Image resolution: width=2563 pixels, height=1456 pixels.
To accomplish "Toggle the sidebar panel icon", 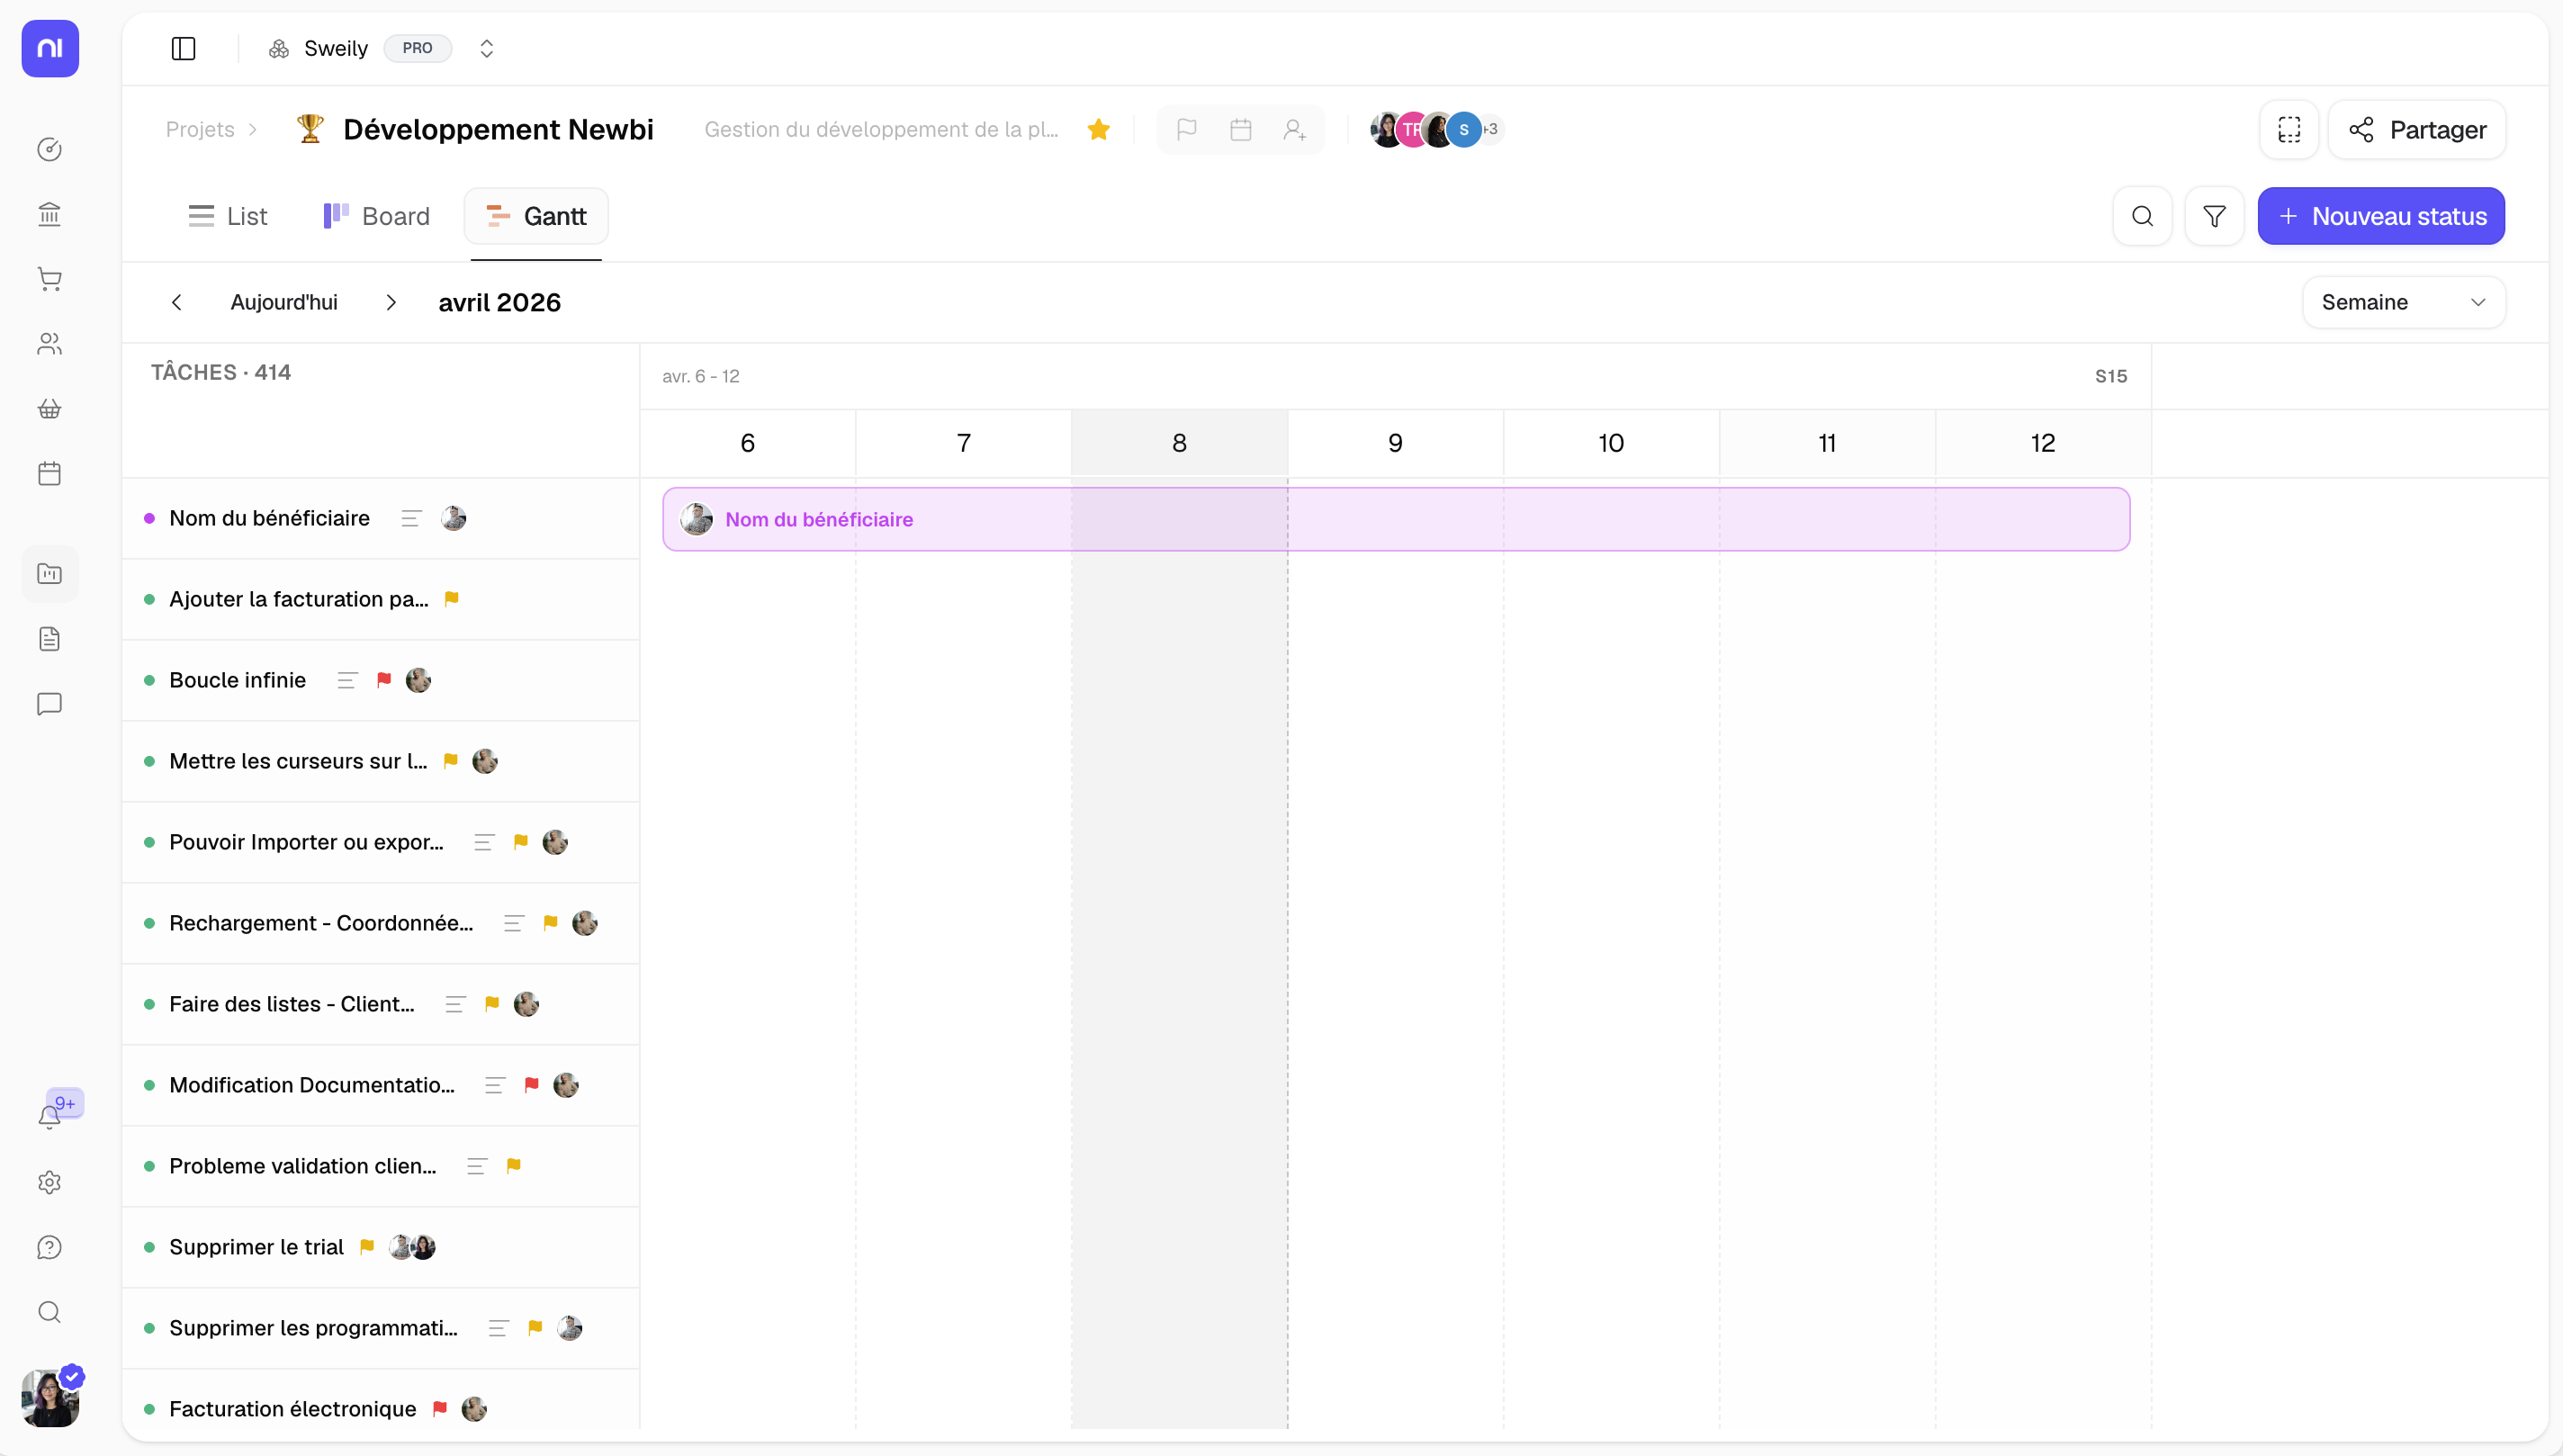I will click(183, 49).
